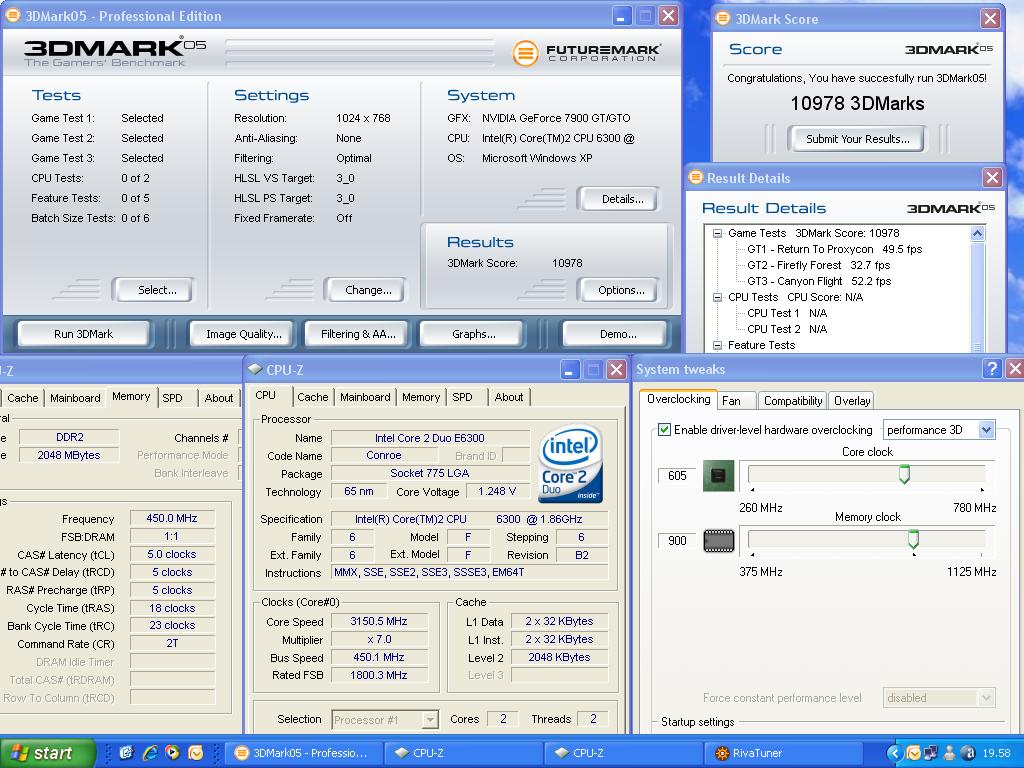Click taskbar clock 19.58
The image size is (1024, 768).
pos(997,753)
